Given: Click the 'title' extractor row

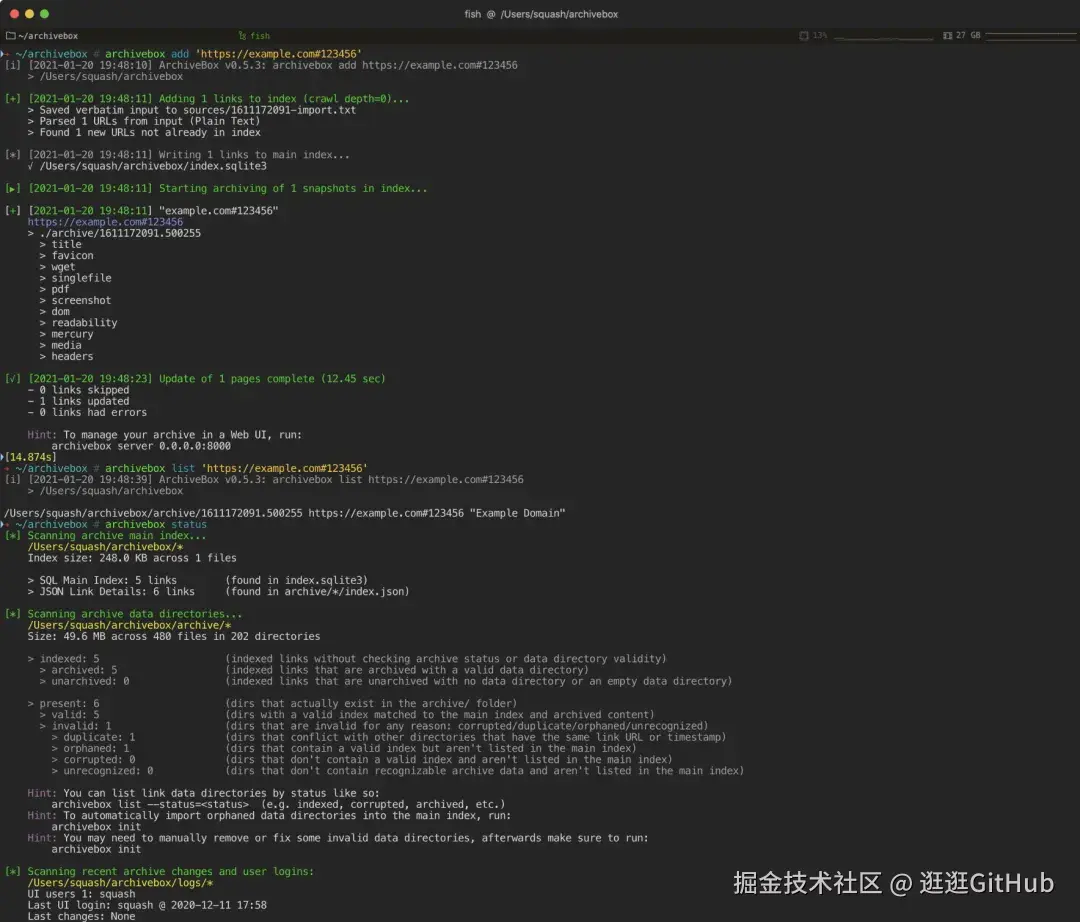Looking at the screenshot, I should pyautogui.click(x=61, y=244).
